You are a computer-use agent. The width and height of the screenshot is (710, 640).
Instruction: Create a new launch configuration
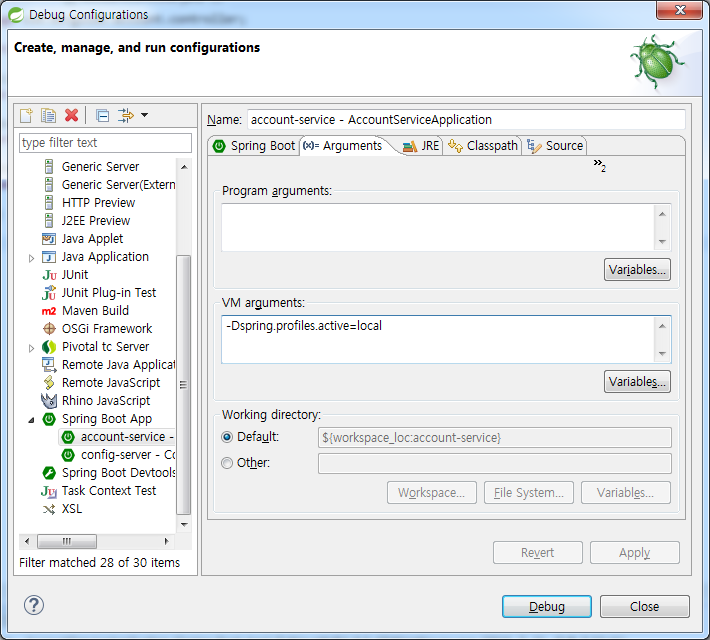click(x=26, y=115)
